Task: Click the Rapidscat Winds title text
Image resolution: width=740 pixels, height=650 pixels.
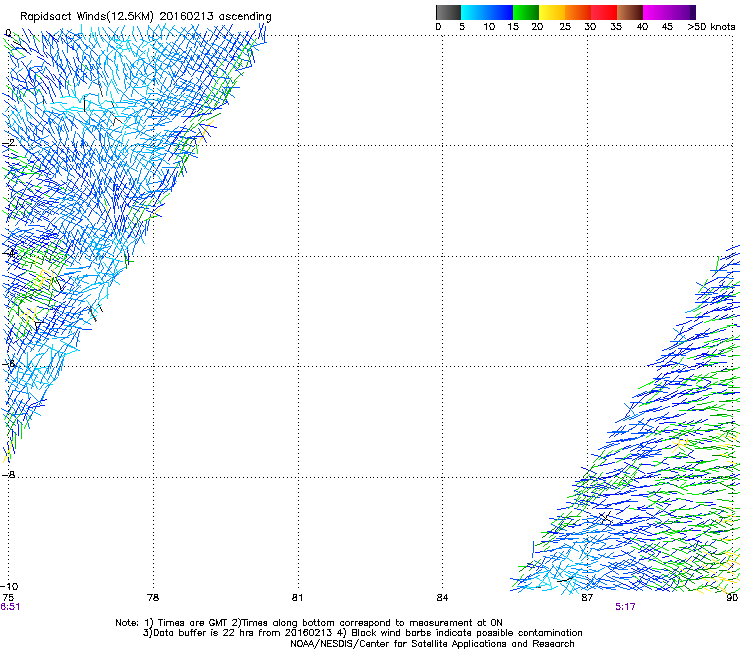Action: (x=145, y=16)
